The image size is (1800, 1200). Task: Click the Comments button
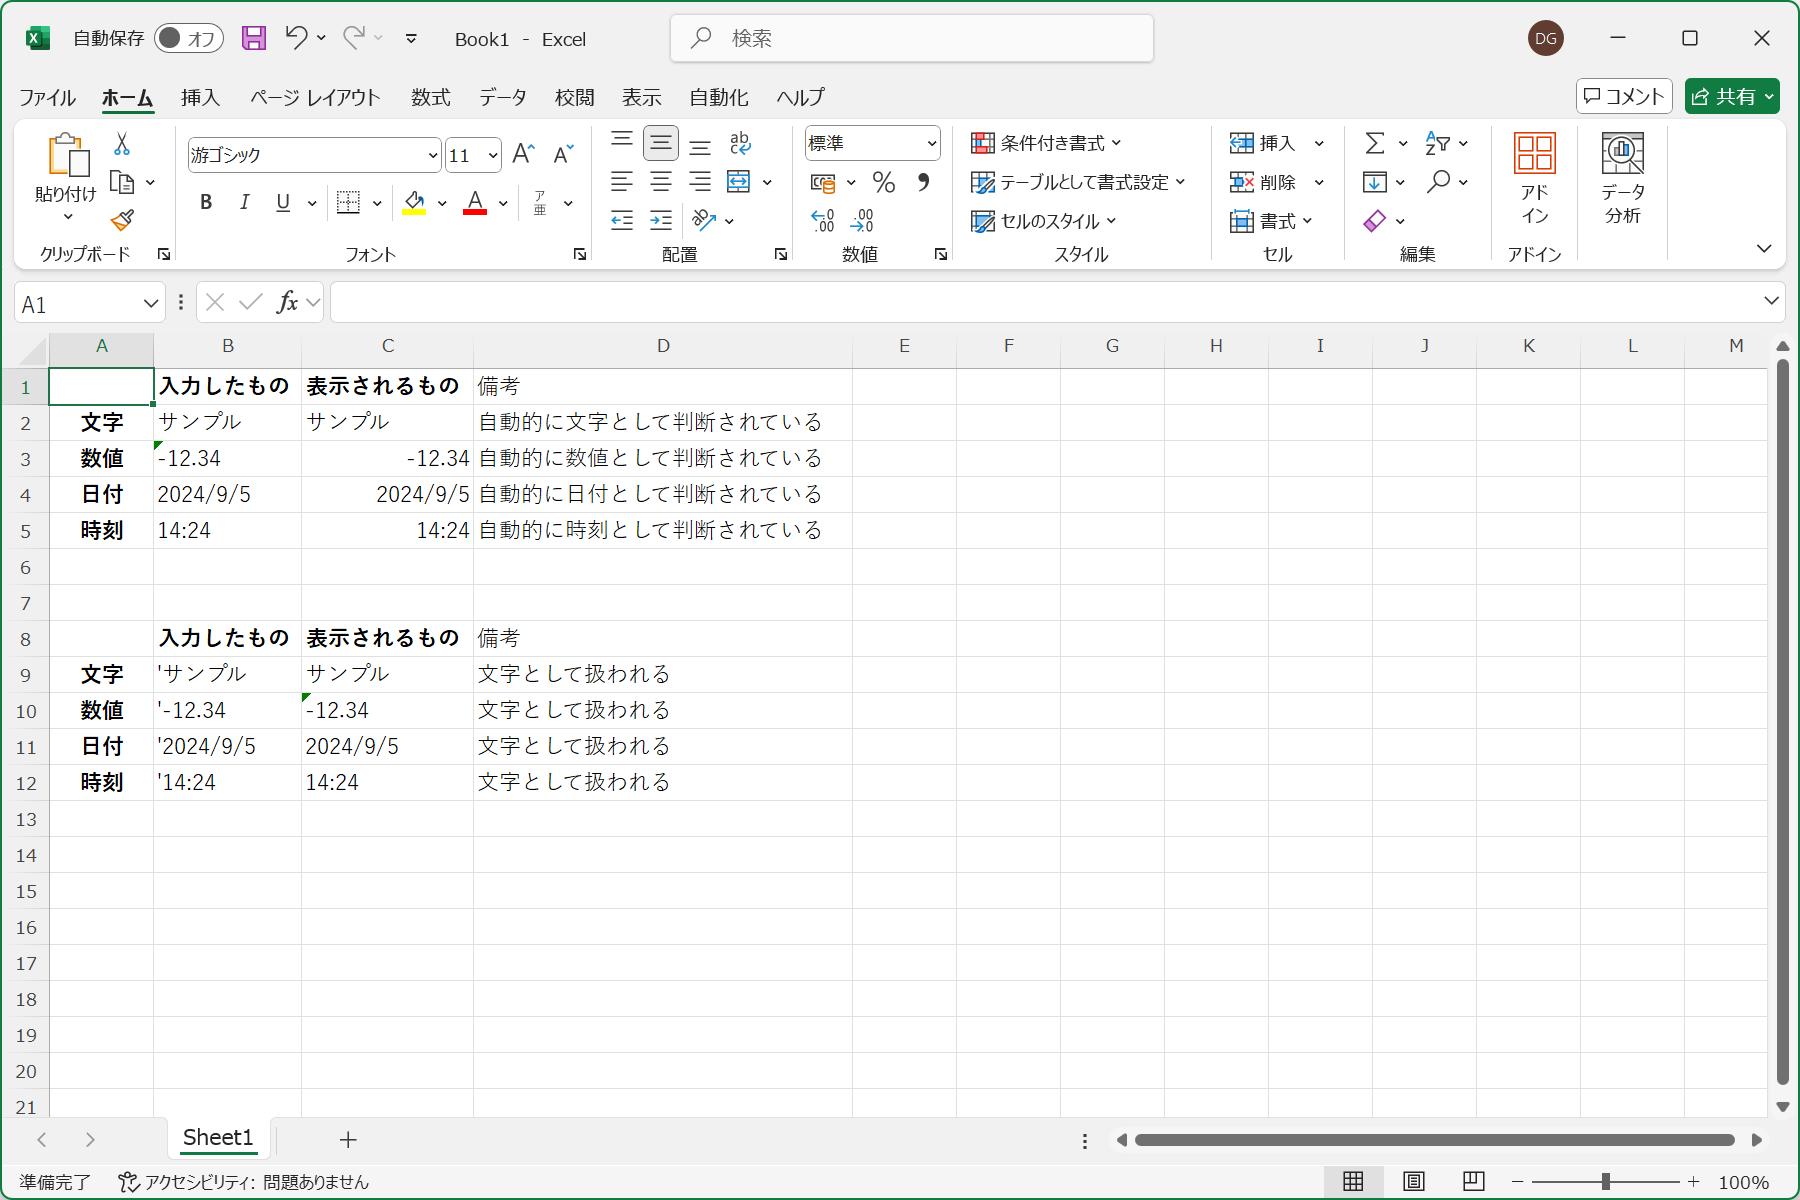coord(1624,96)
